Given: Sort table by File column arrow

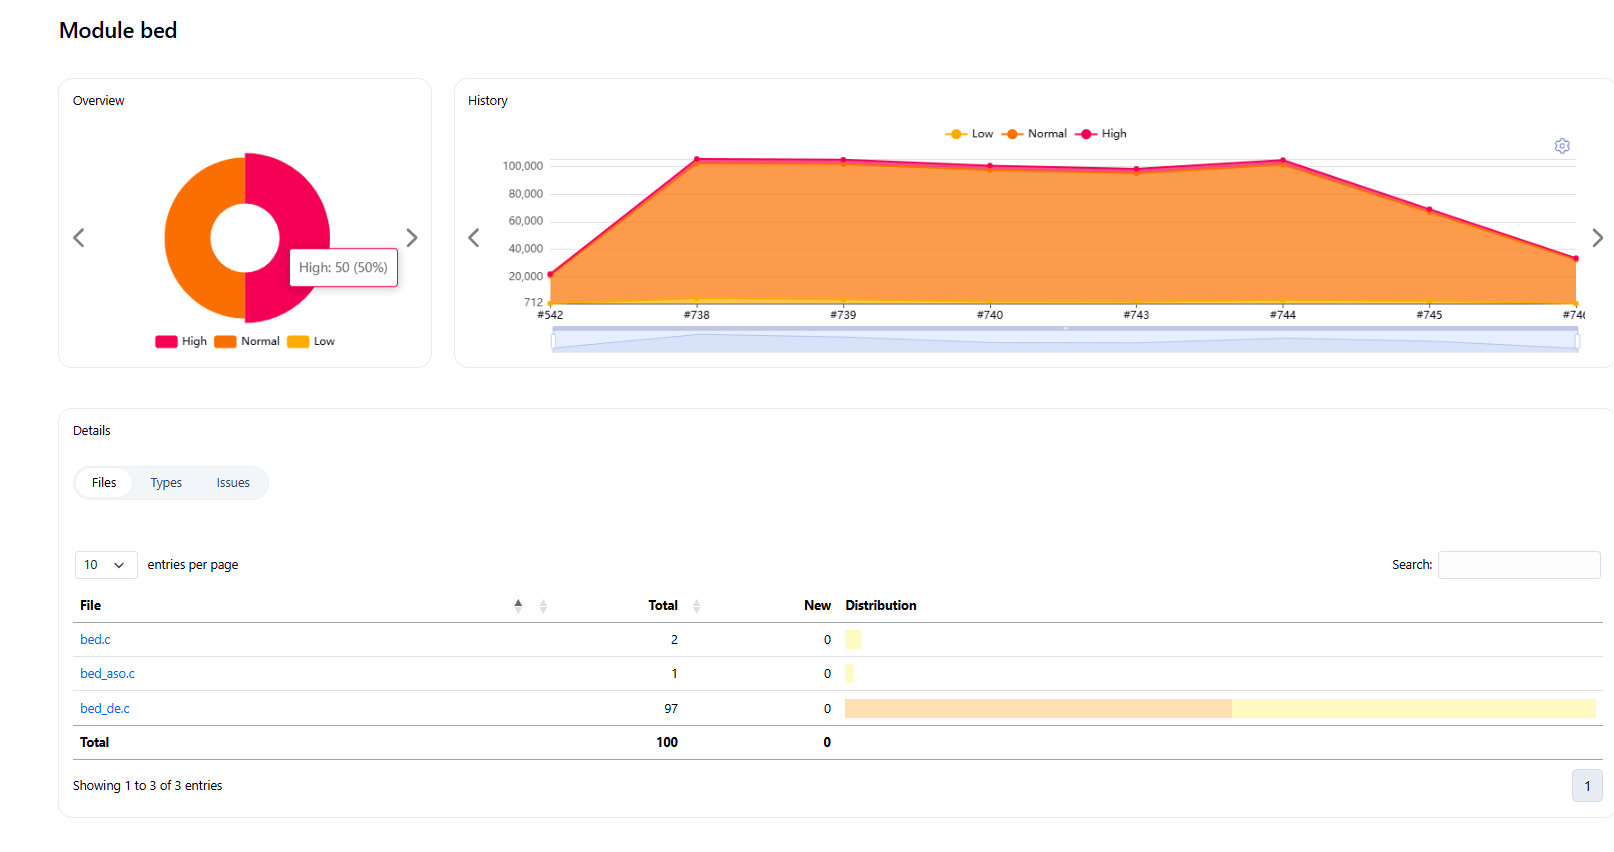Looking at the screenshot, I should pyautogui.click(x=518, y=606).
